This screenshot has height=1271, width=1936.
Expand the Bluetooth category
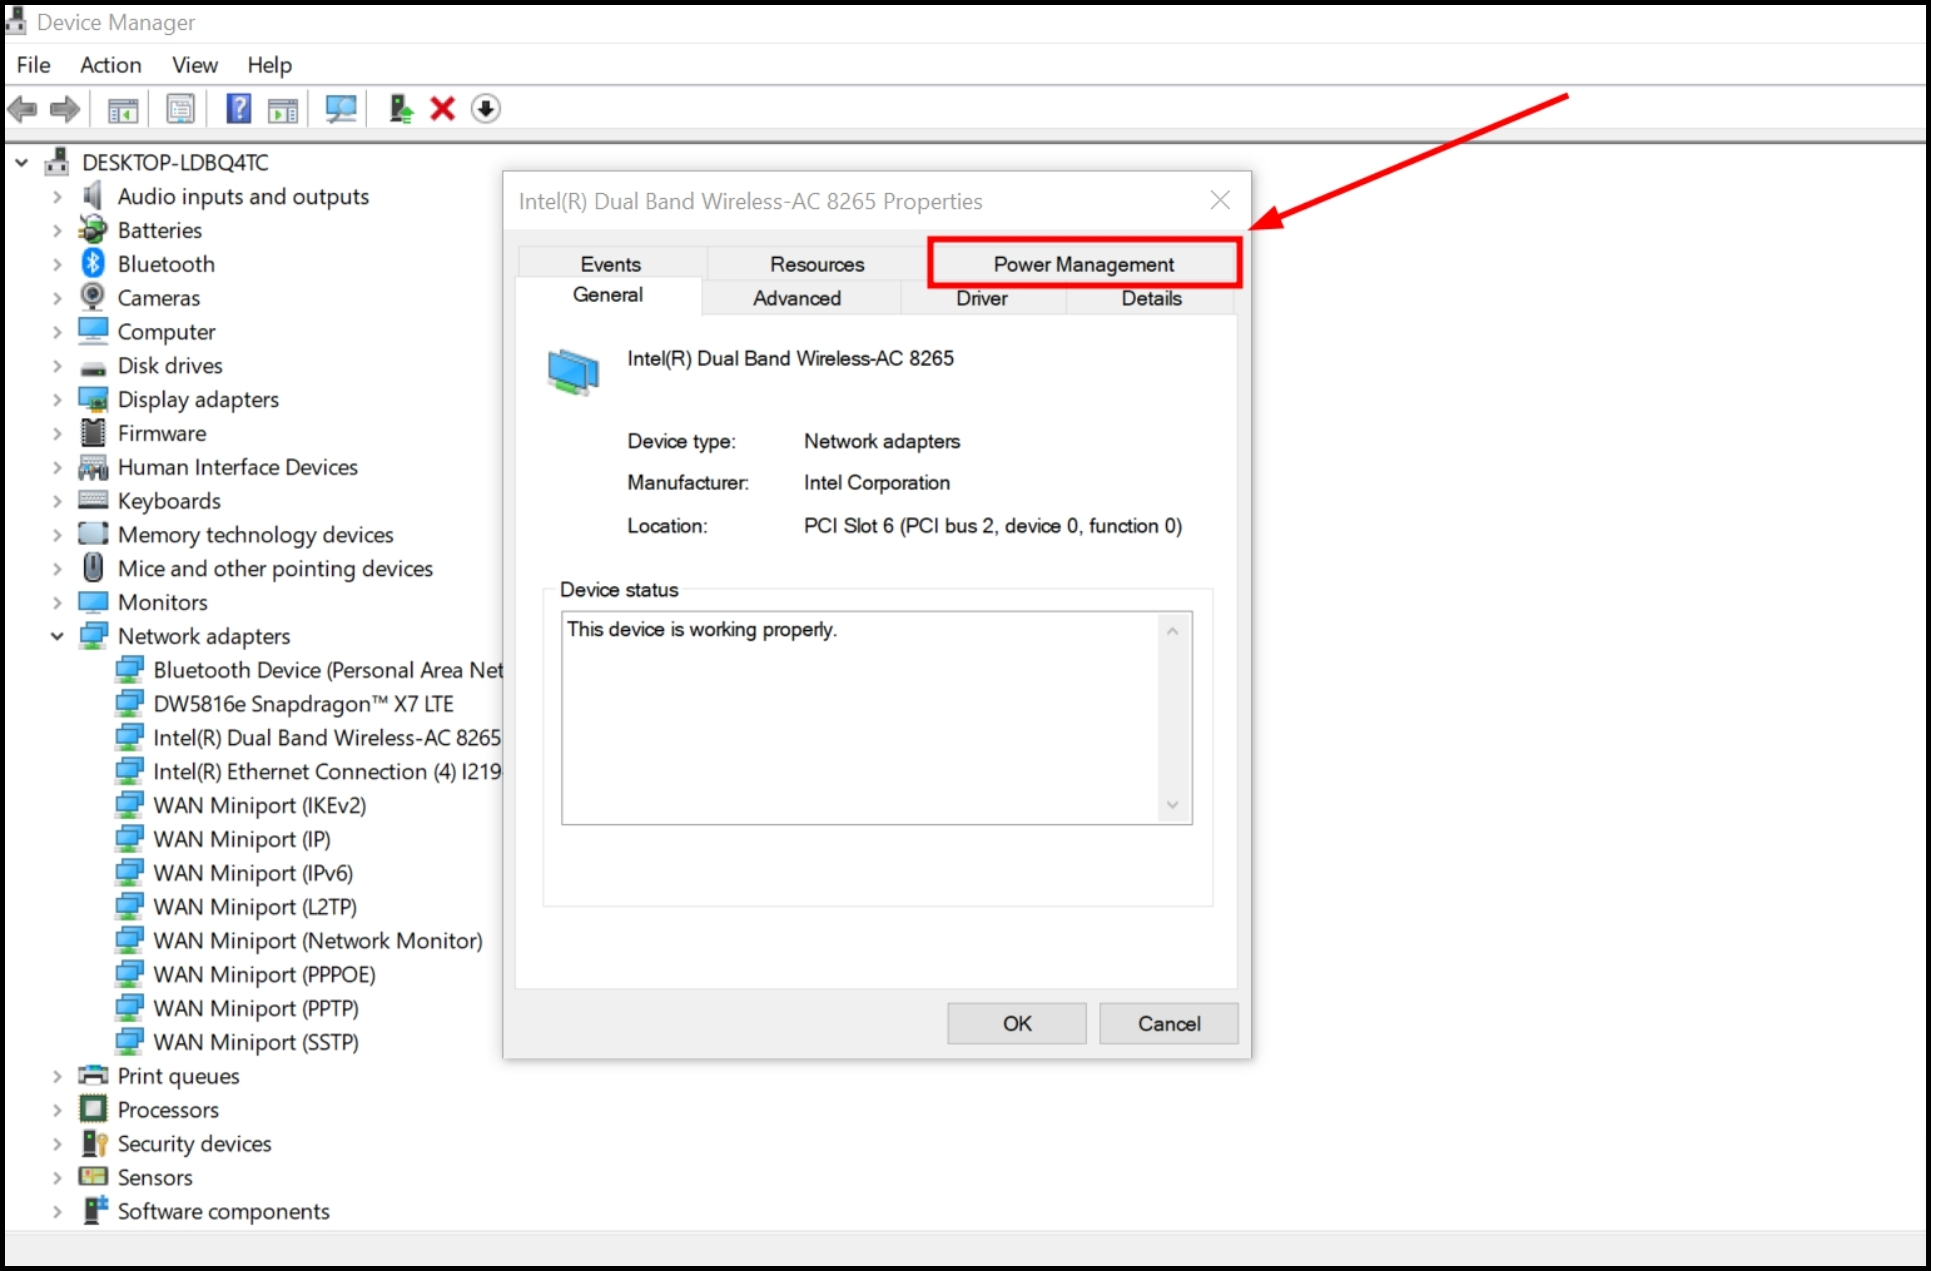57,263
